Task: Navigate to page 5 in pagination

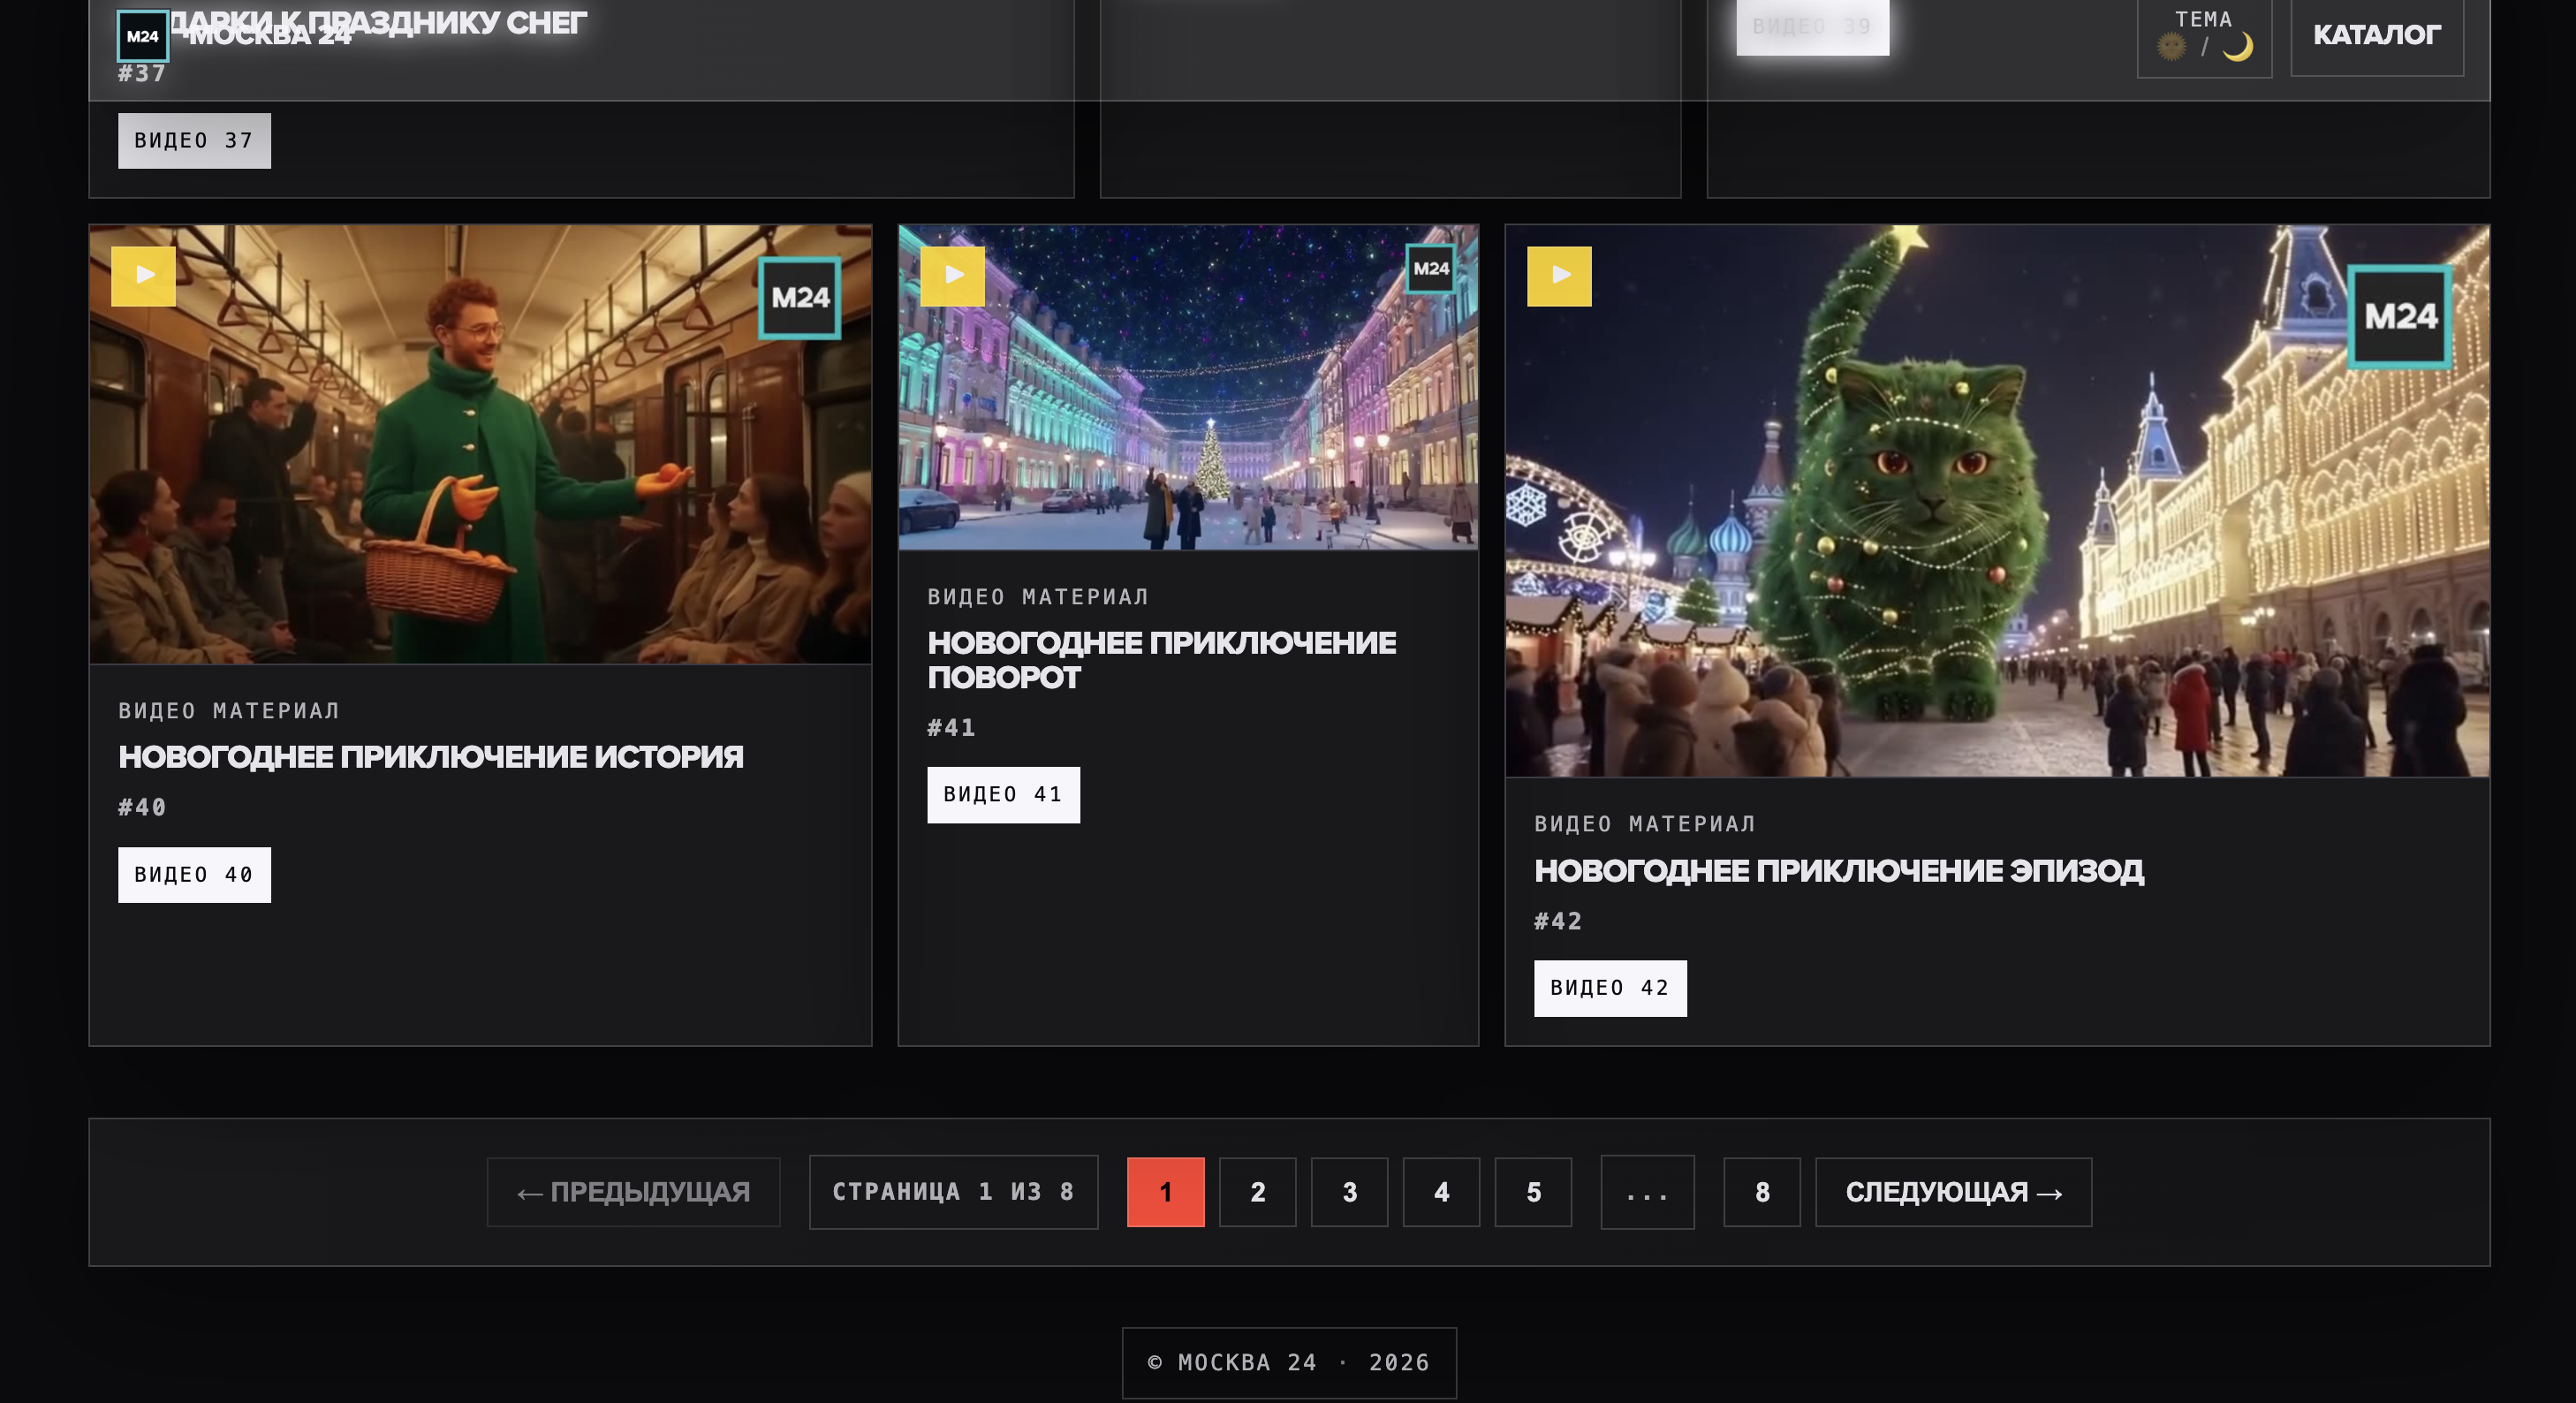Action: point(1533,1192)
